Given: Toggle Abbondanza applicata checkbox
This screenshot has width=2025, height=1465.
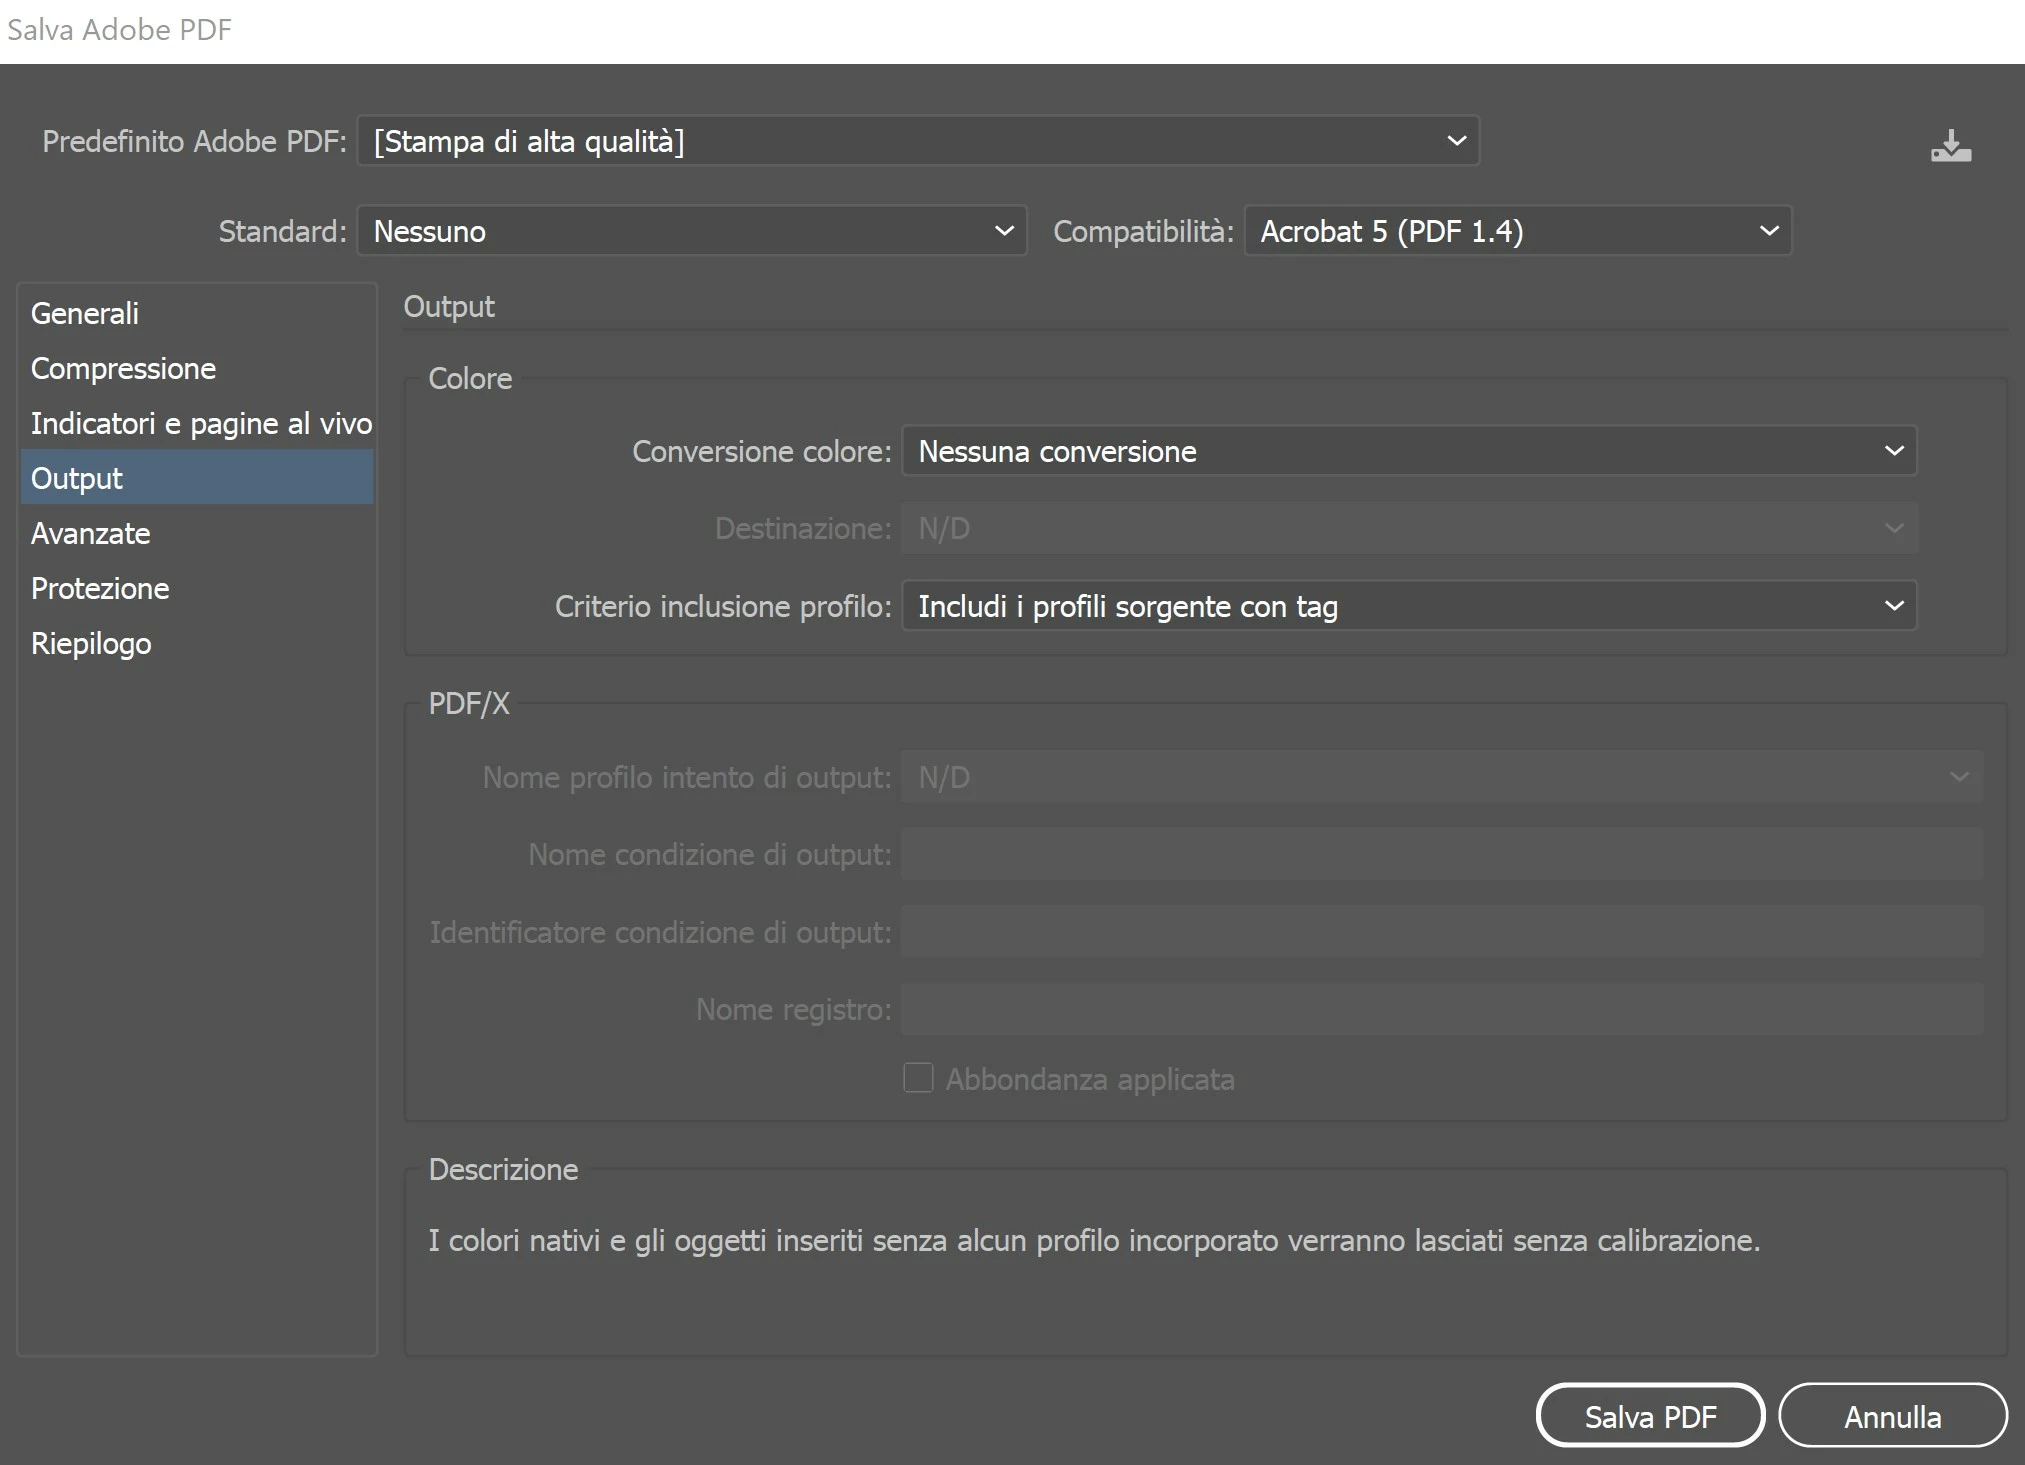Looking at the screenshot, I should click(x=918, y=1078).
